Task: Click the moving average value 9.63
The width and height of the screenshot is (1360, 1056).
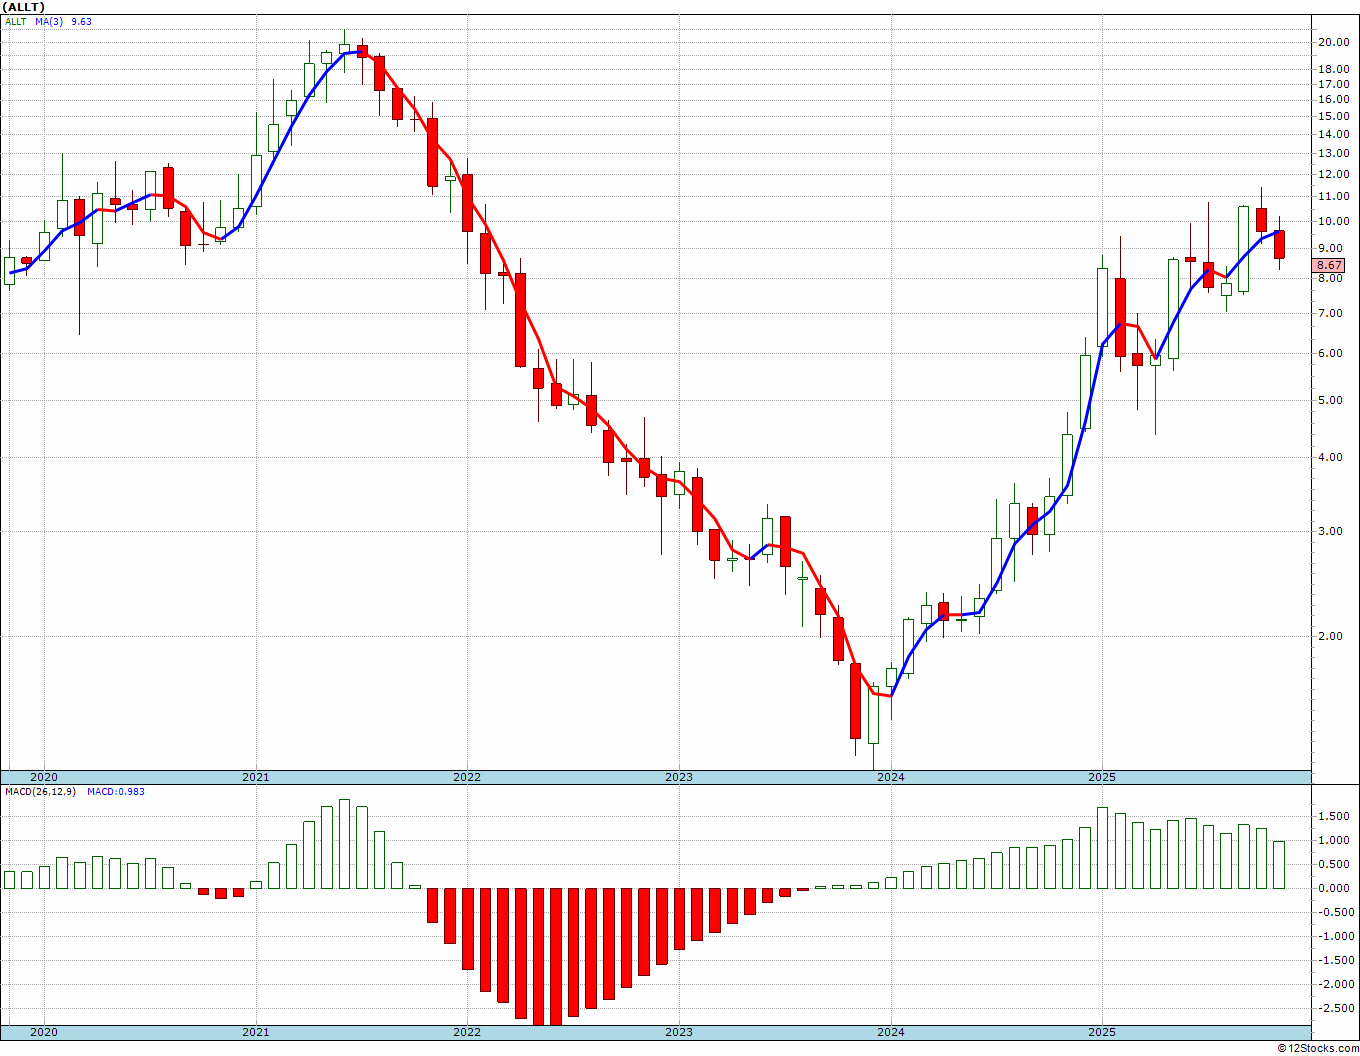Action: click(x=81, y=21)
